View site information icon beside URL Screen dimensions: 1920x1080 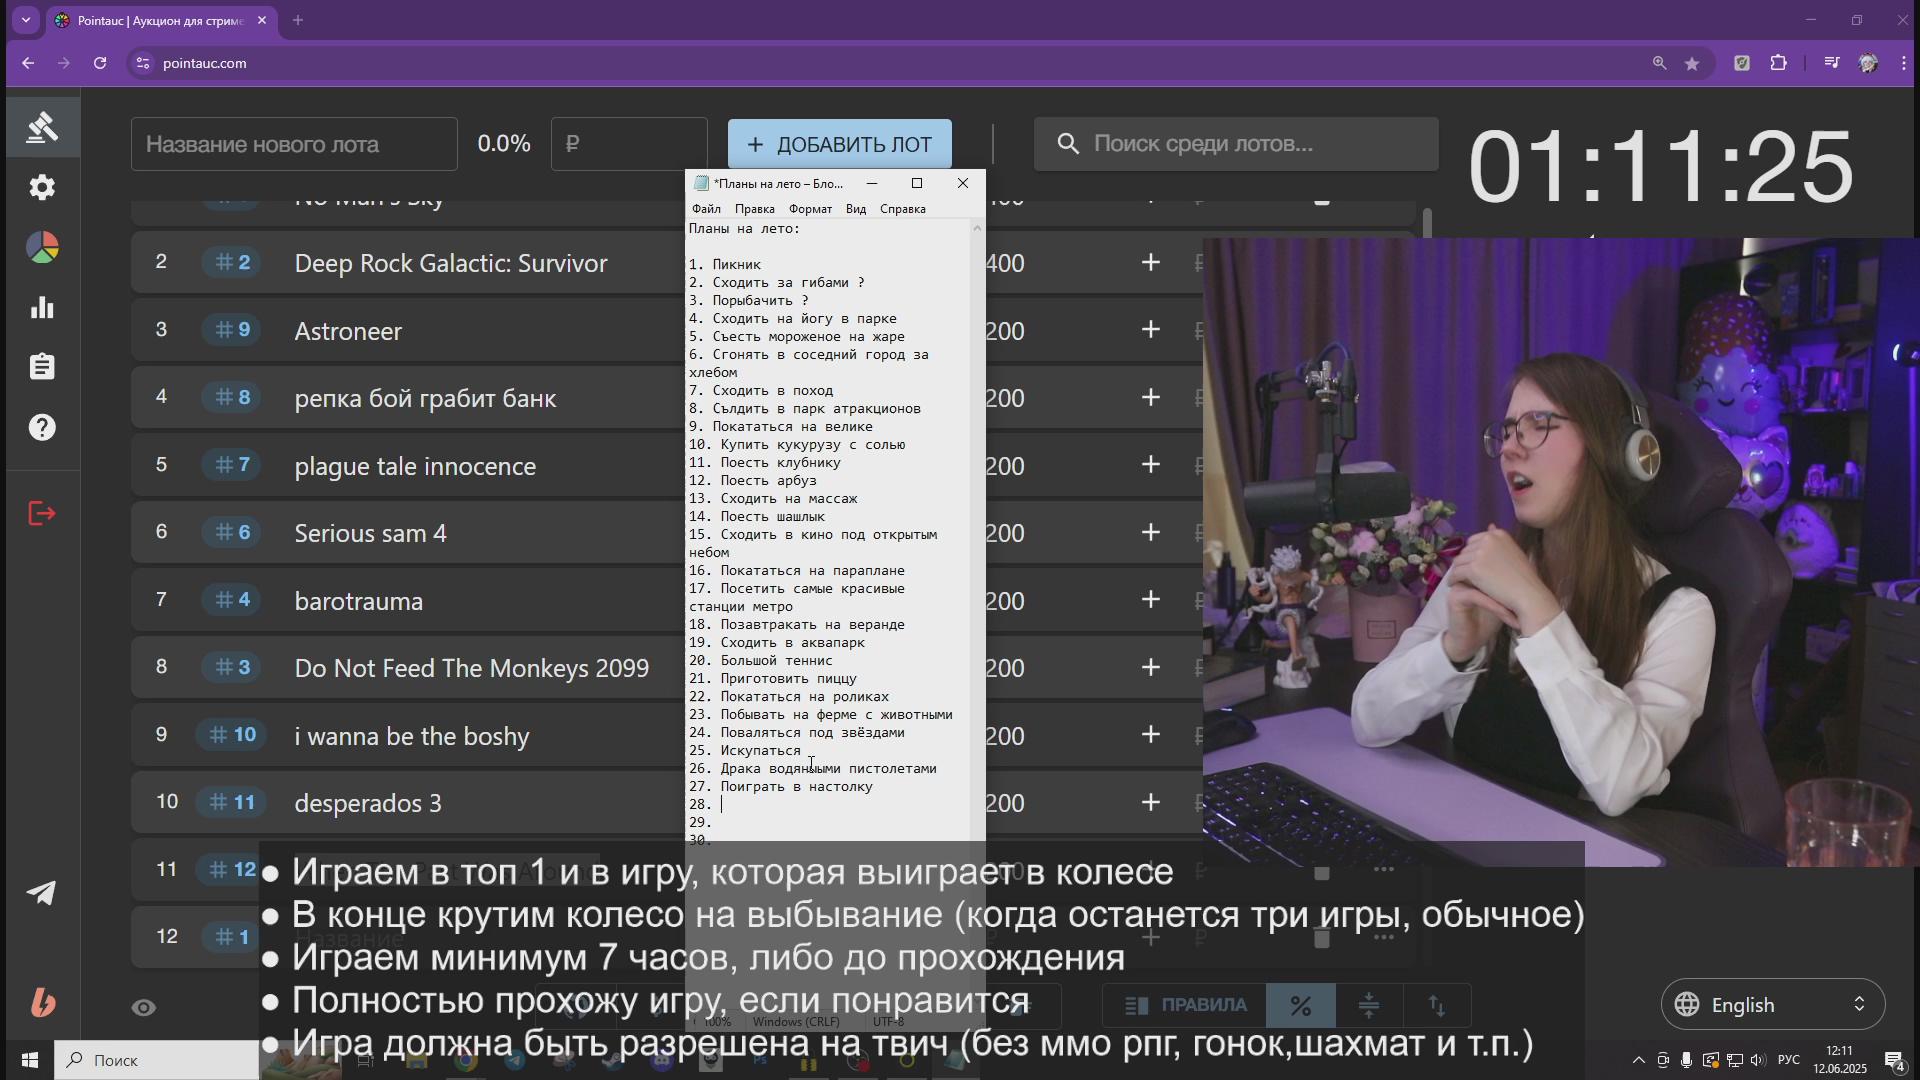tap(143, 63)
